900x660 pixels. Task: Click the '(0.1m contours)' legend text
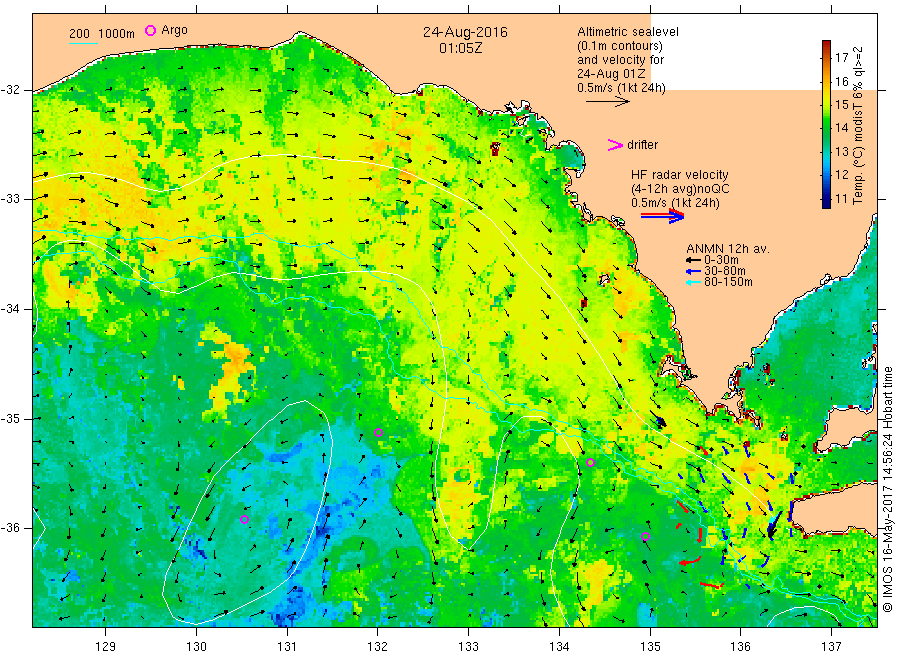pyautogui.click(x=620, y=46)
